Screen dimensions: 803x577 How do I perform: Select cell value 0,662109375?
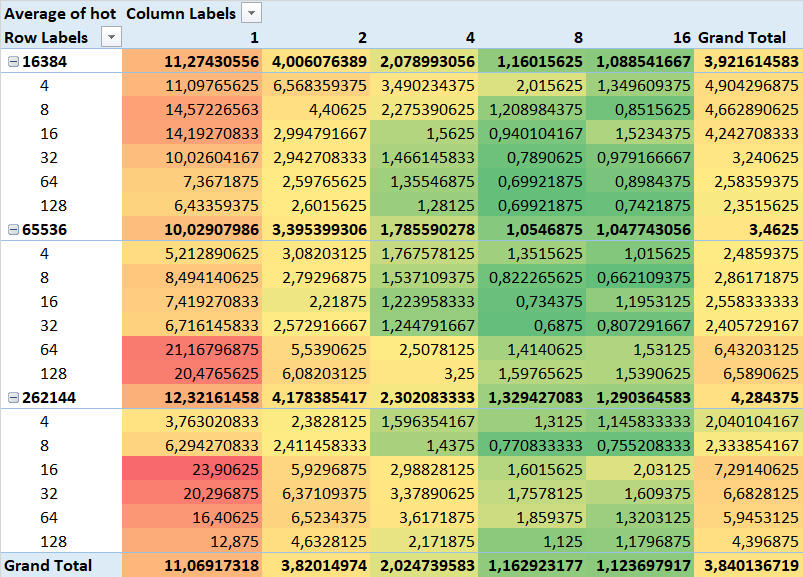pyautogui.click(x=644, y=277)
